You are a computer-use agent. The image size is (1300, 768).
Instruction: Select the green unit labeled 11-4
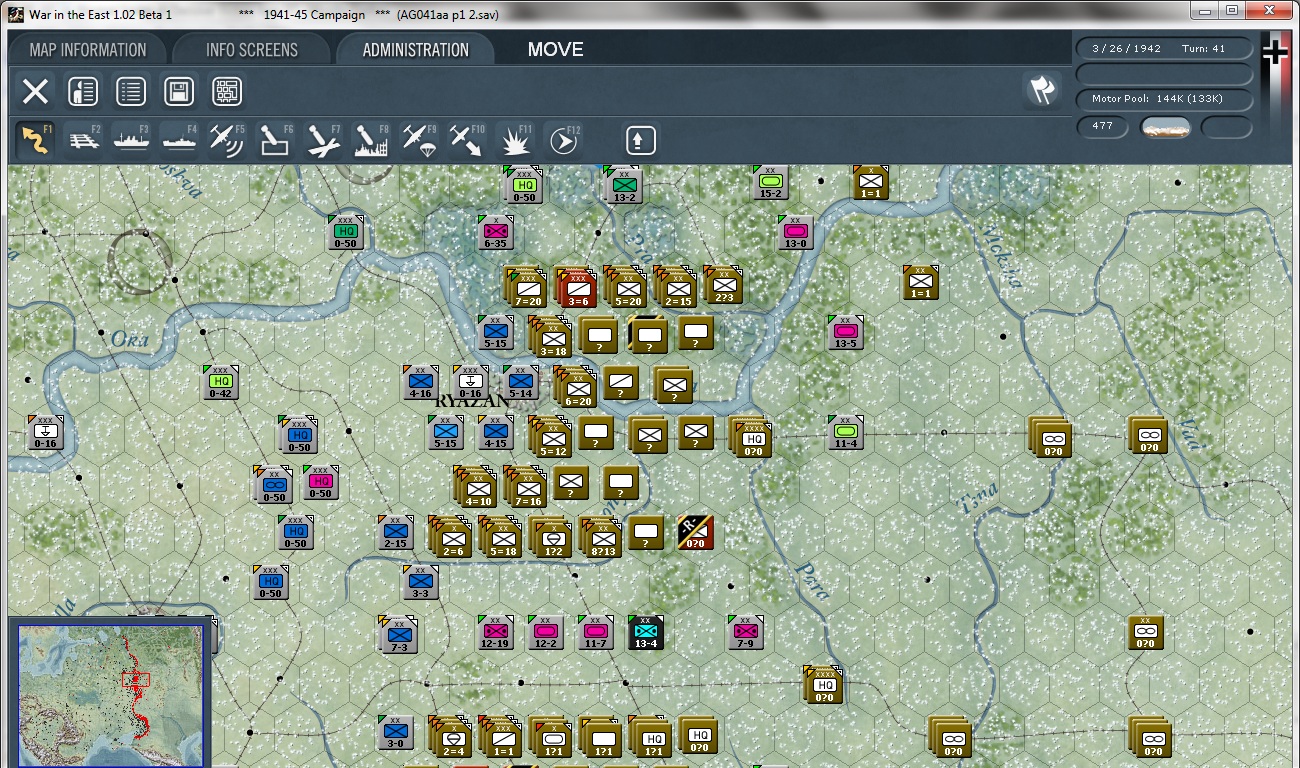(x=845, y=433)
